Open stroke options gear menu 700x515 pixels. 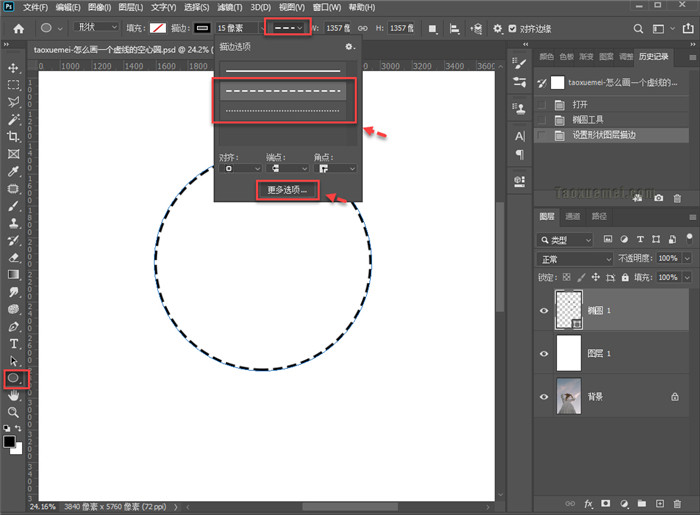click(350, 46)
